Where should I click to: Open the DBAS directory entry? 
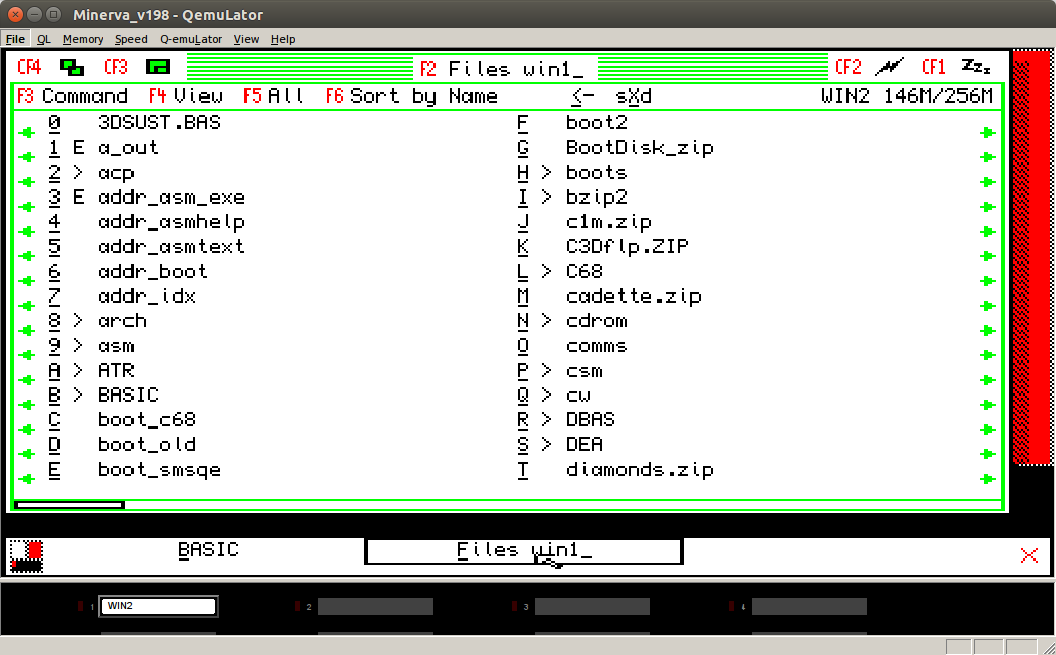pos(590,419)
